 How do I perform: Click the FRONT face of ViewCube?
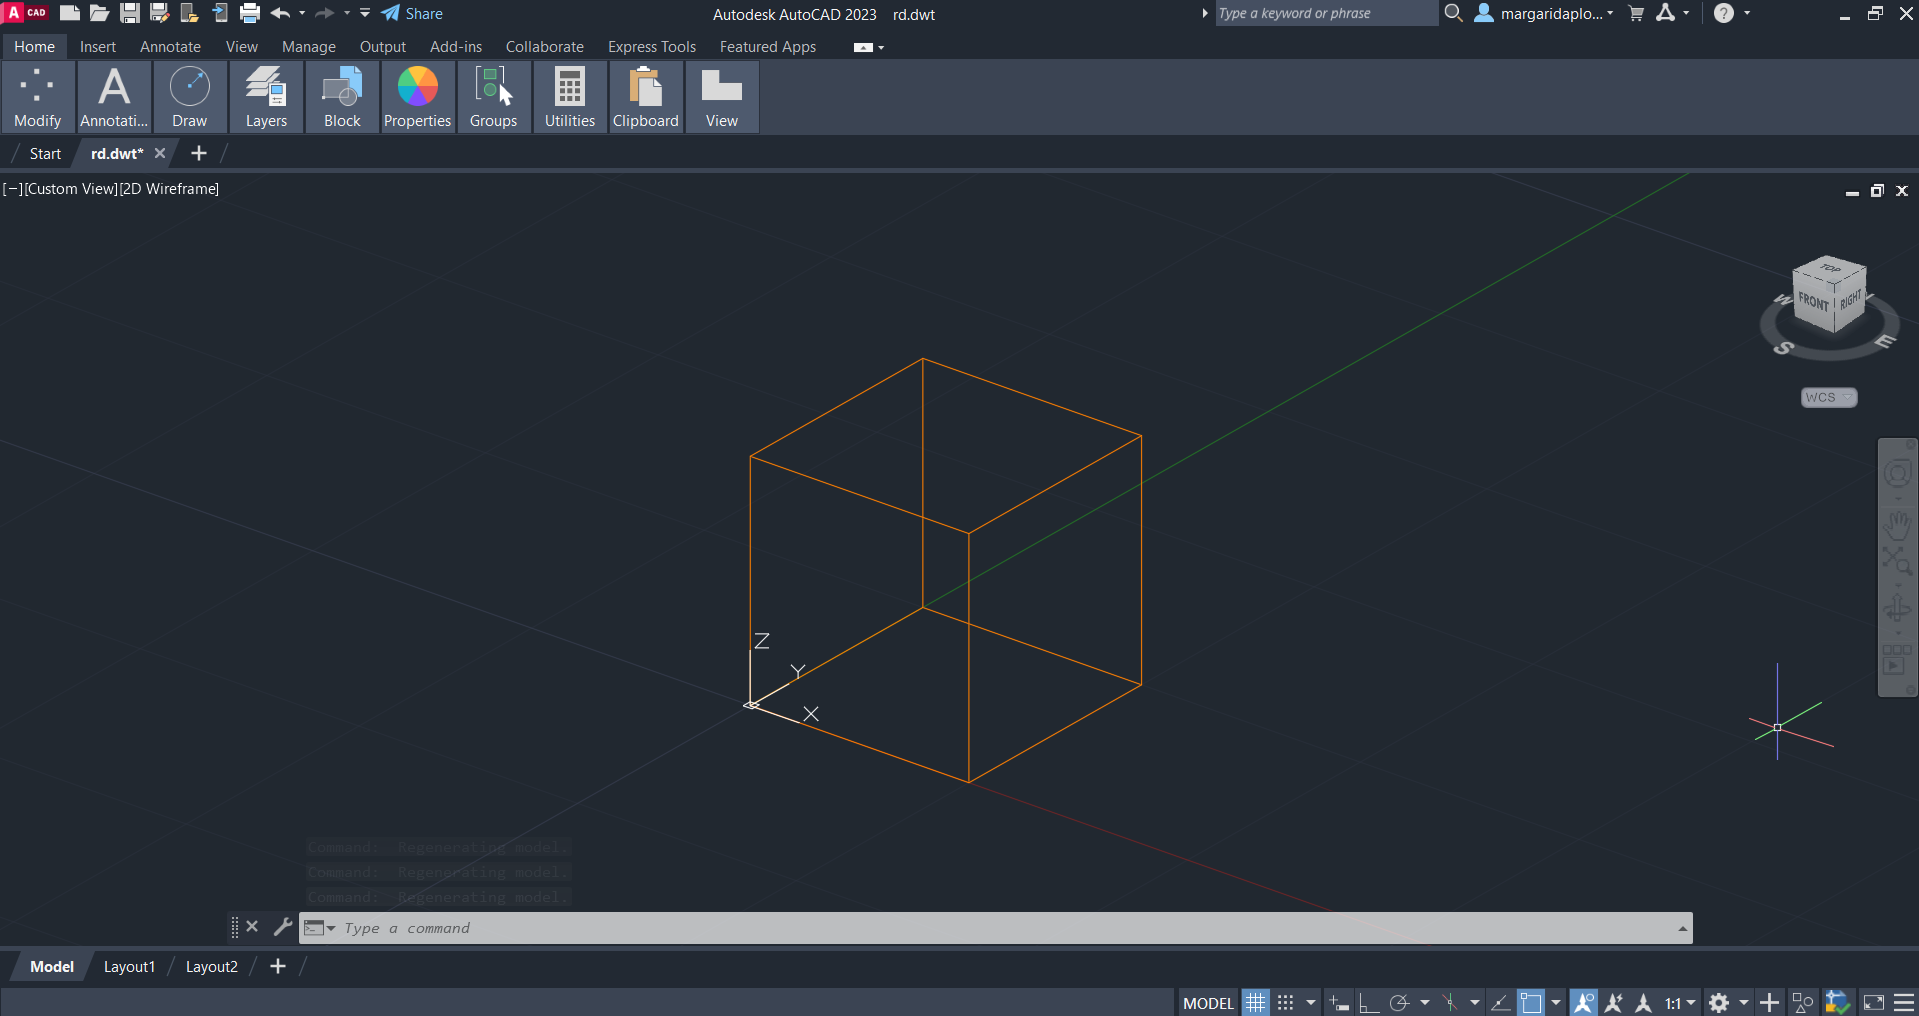coord(1813,301)
